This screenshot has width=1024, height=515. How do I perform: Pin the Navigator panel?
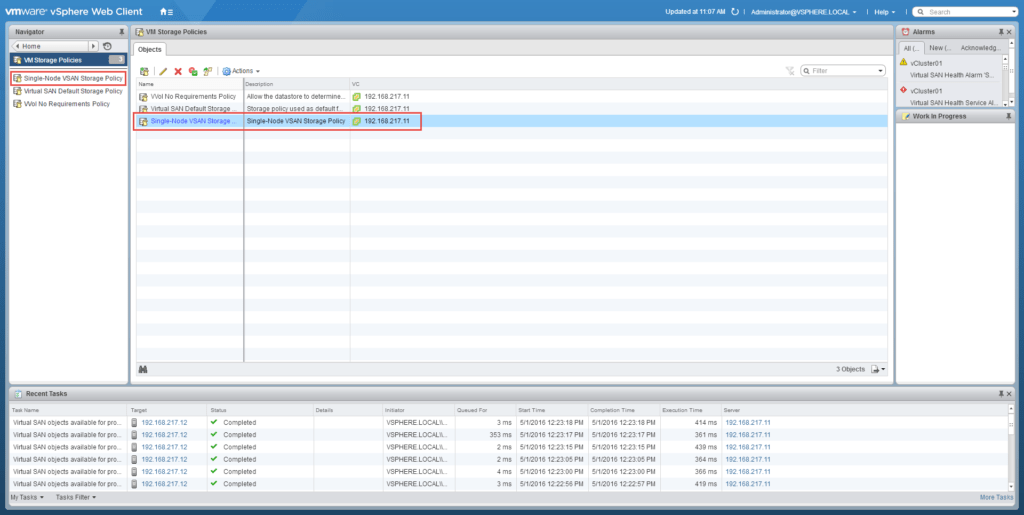point(121,31)
